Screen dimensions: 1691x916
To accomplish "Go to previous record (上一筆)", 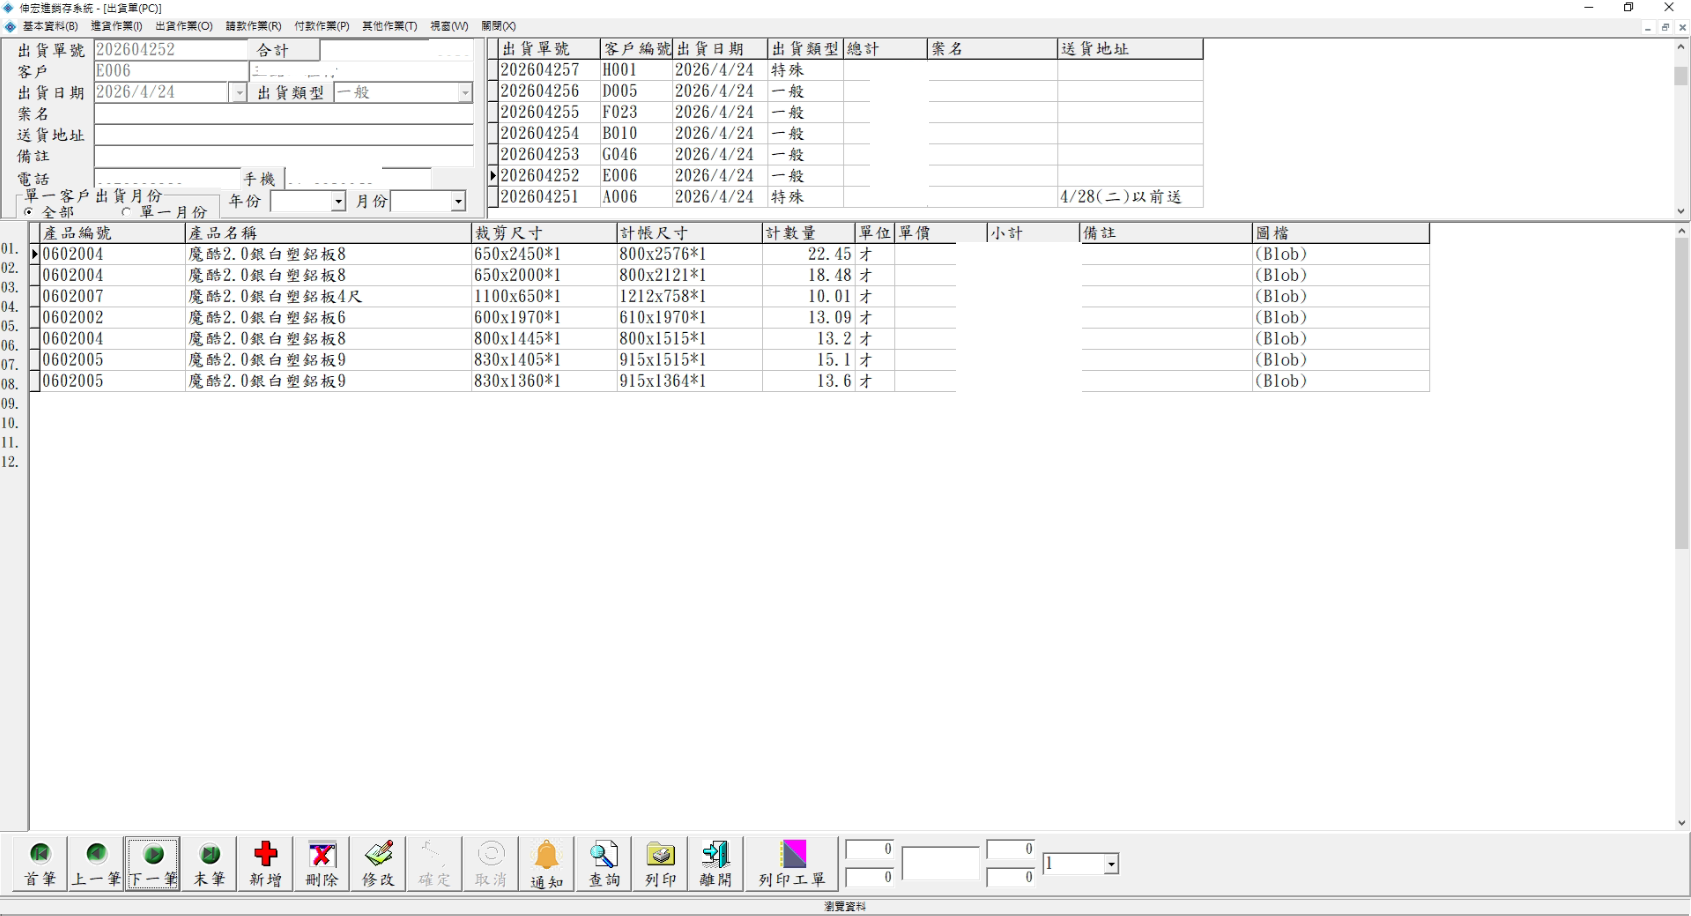I will click(x=96, y=863).
